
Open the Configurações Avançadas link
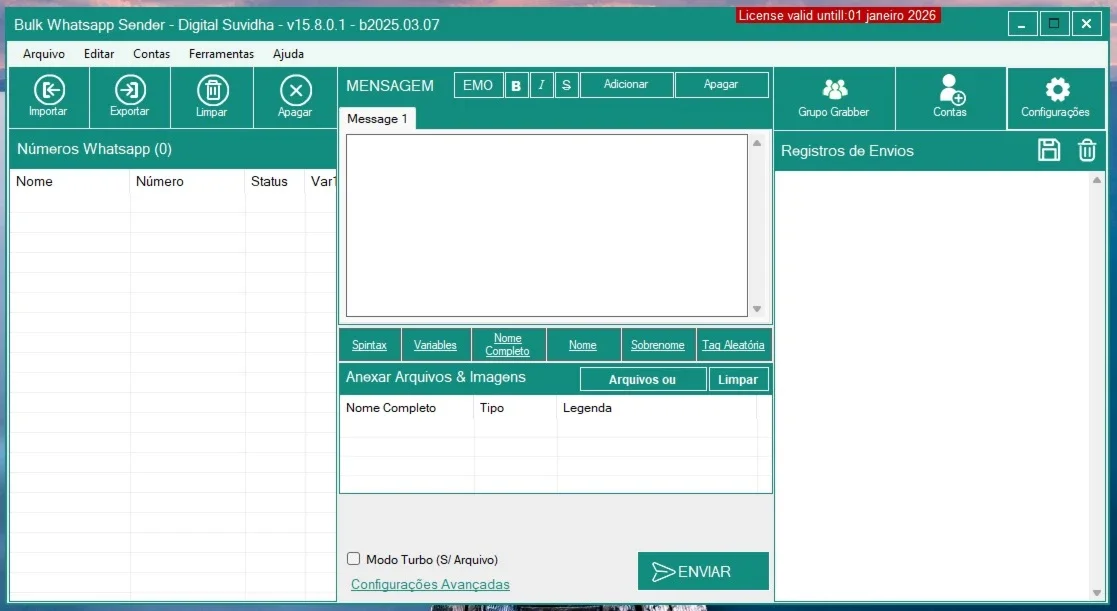430,584
